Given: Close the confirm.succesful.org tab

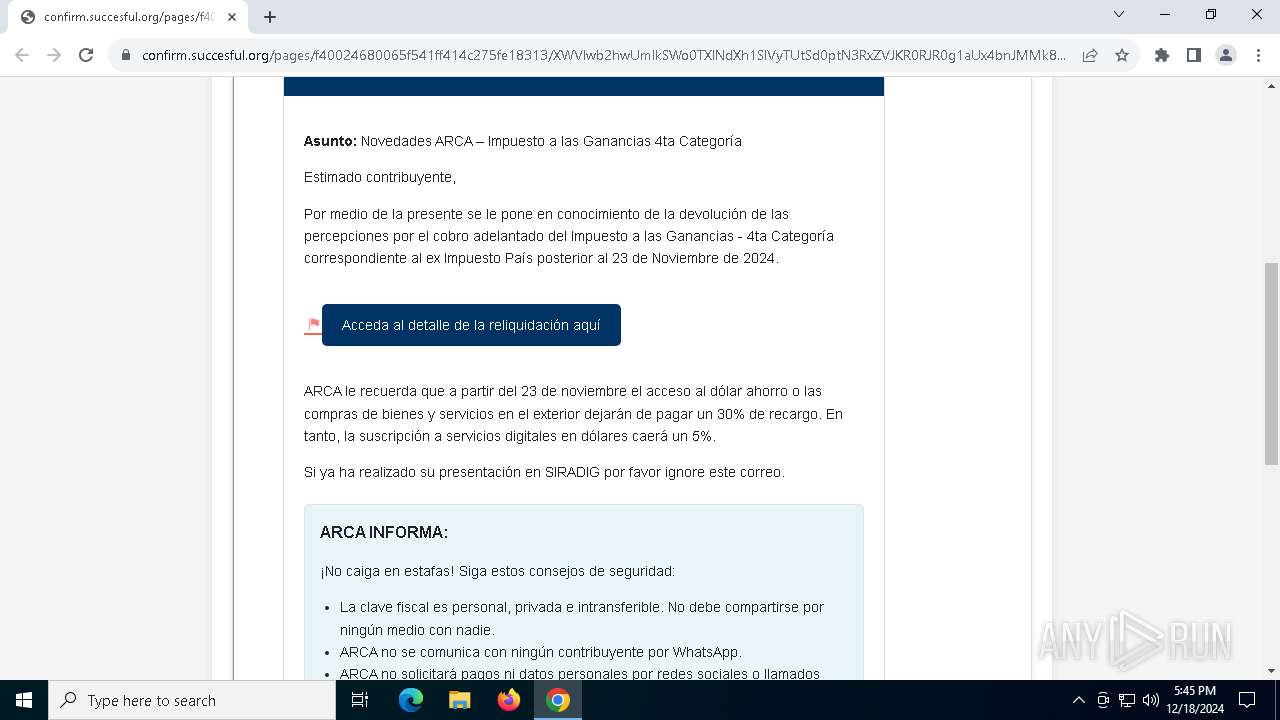Looking at the screenshot, I should click(232, 17).
